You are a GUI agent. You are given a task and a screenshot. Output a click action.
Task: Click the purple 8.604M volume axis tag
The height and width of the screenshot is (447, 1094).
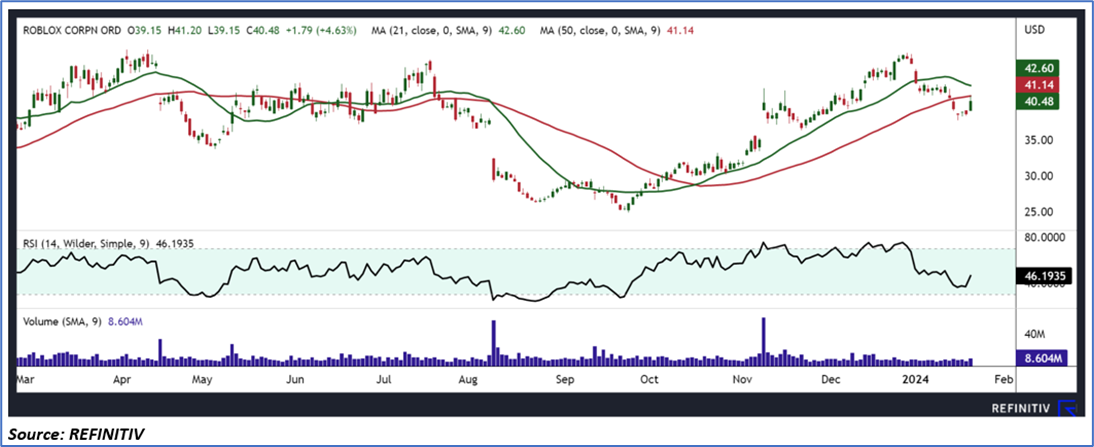1043,358
